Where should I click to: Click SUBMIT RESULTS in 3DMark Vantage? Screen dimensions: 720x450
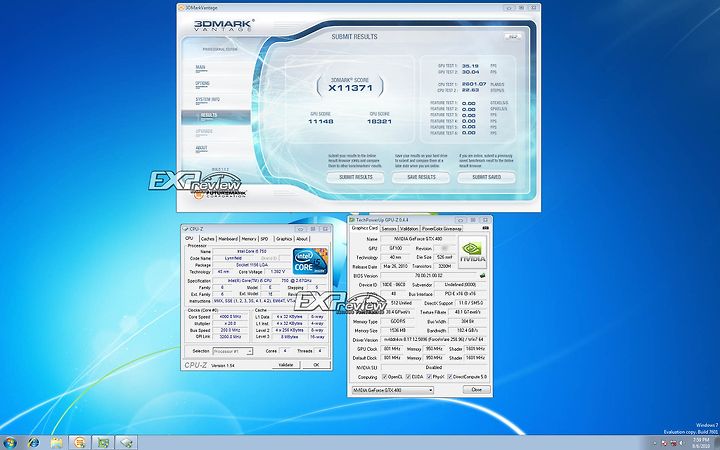coord(355,177)
